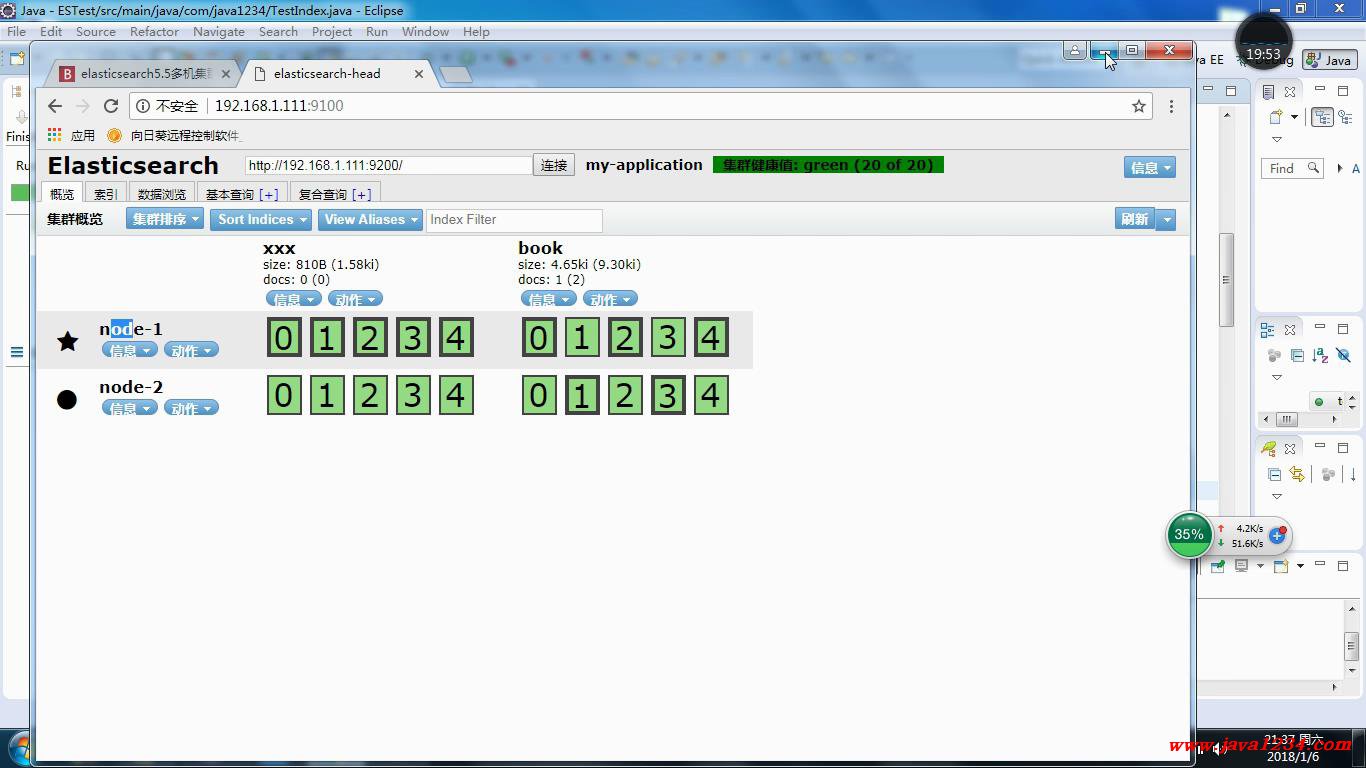Open 信息 dropdown for node-2

130,408
